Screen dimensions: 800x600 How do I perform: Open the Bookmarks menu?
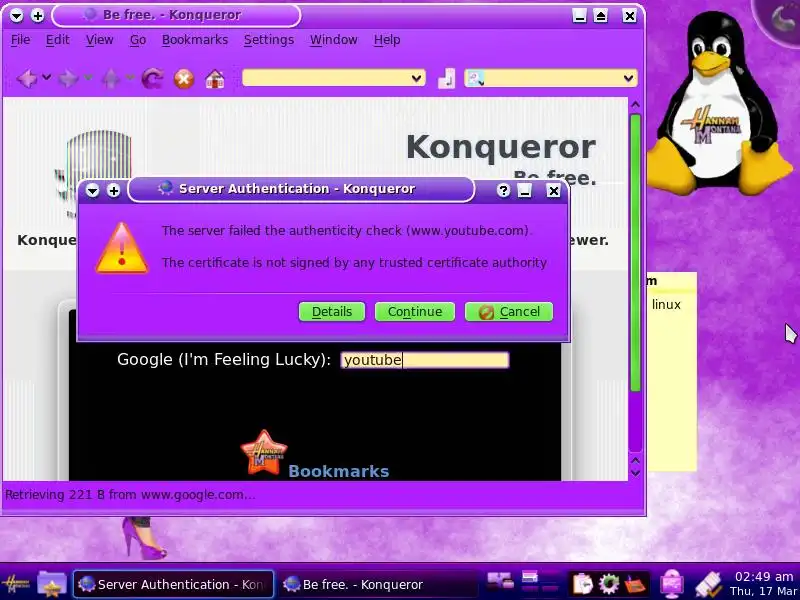(x=195, y=40)
